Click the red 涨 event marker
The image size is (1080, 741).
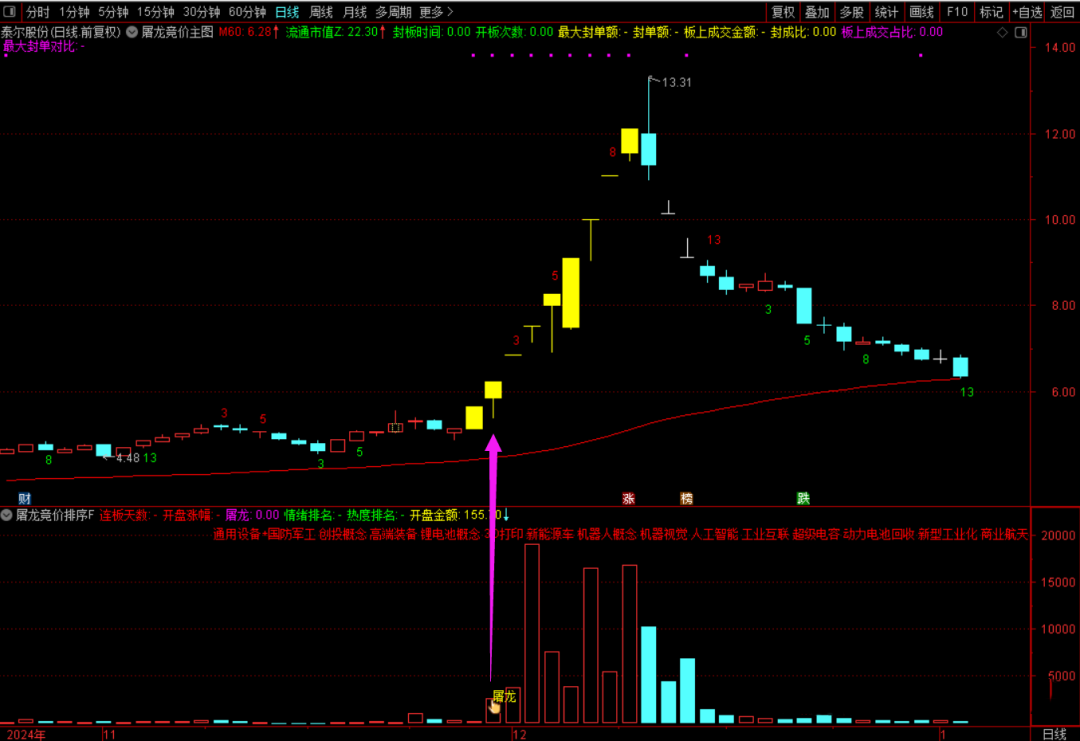(x=629, y=498)
